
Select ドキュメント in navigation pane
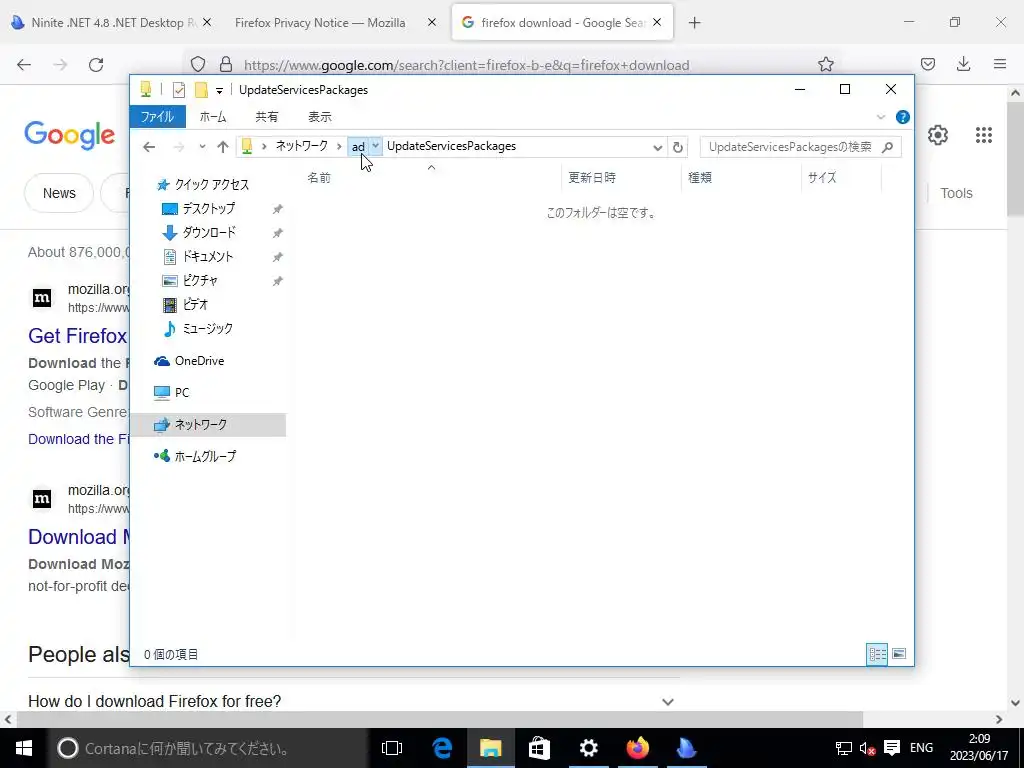(207, 257)
